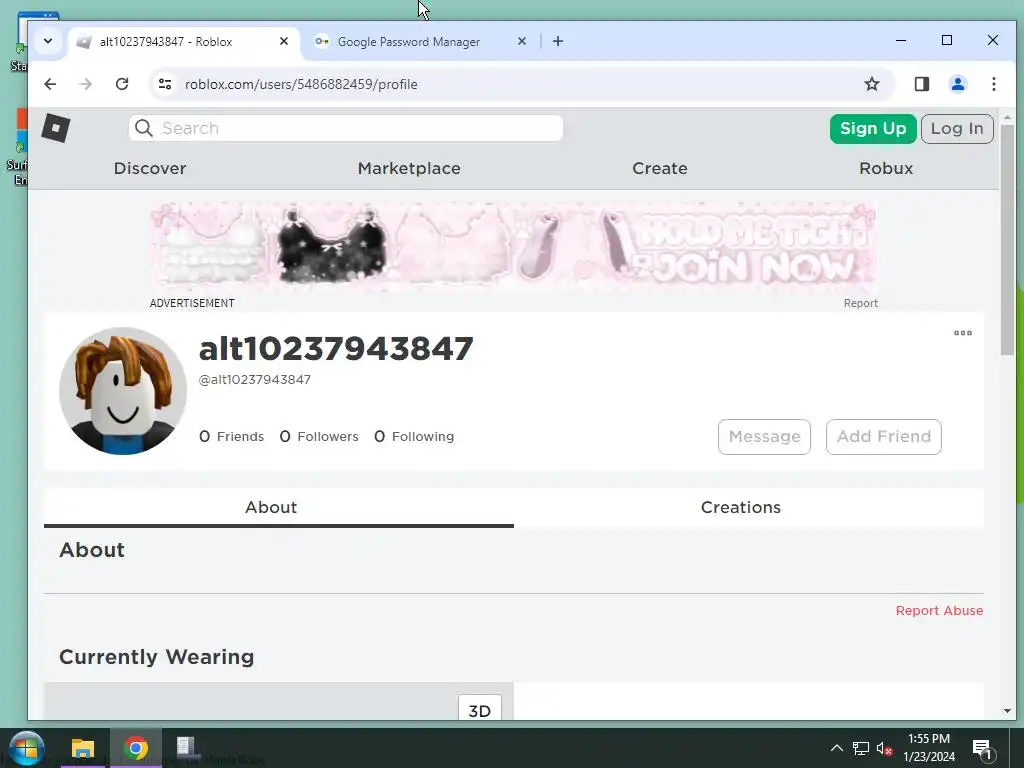
Task: Click the scrollbar down arrow
Action: pyautogui.click(x=1007, y=711)
